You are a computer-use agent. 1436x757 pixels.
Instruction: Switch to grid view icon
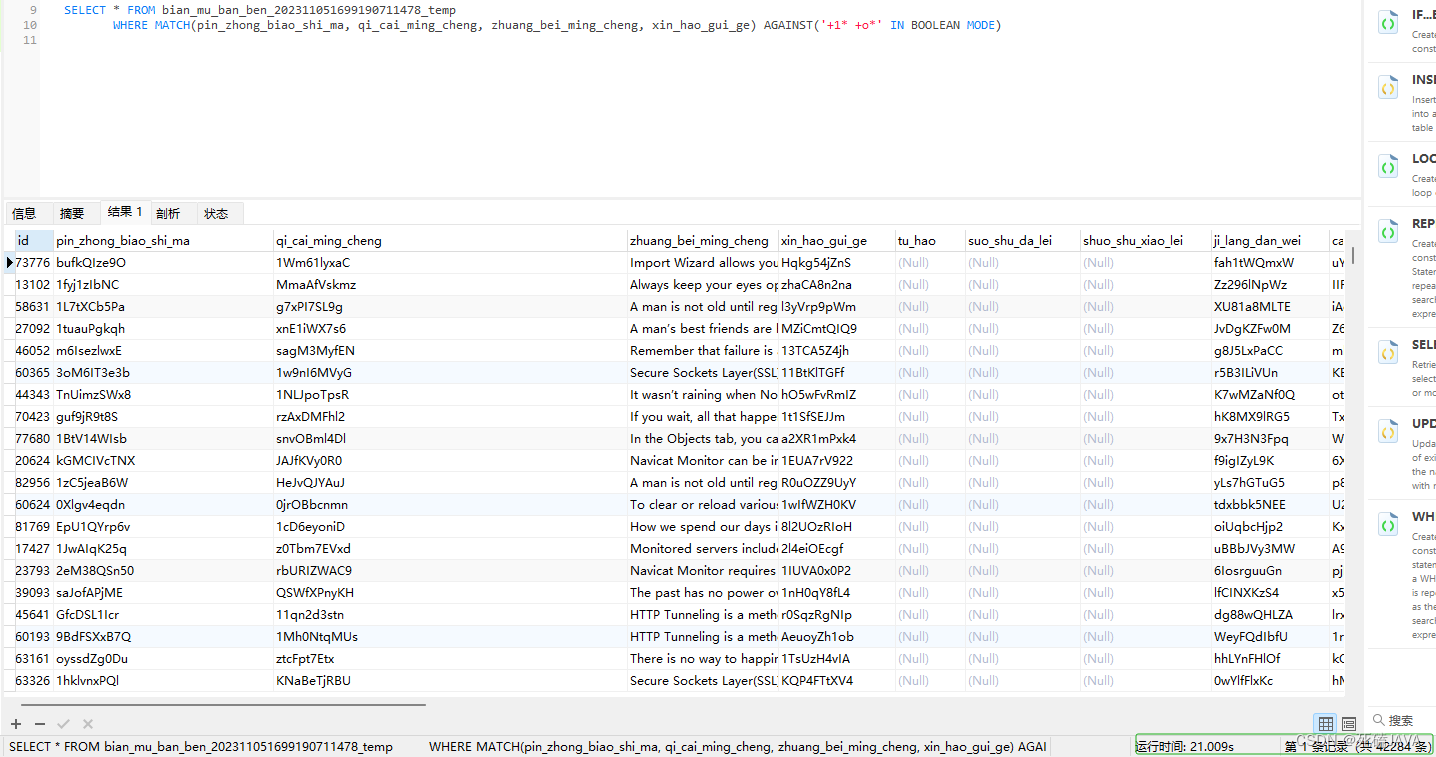[1325, 724]
